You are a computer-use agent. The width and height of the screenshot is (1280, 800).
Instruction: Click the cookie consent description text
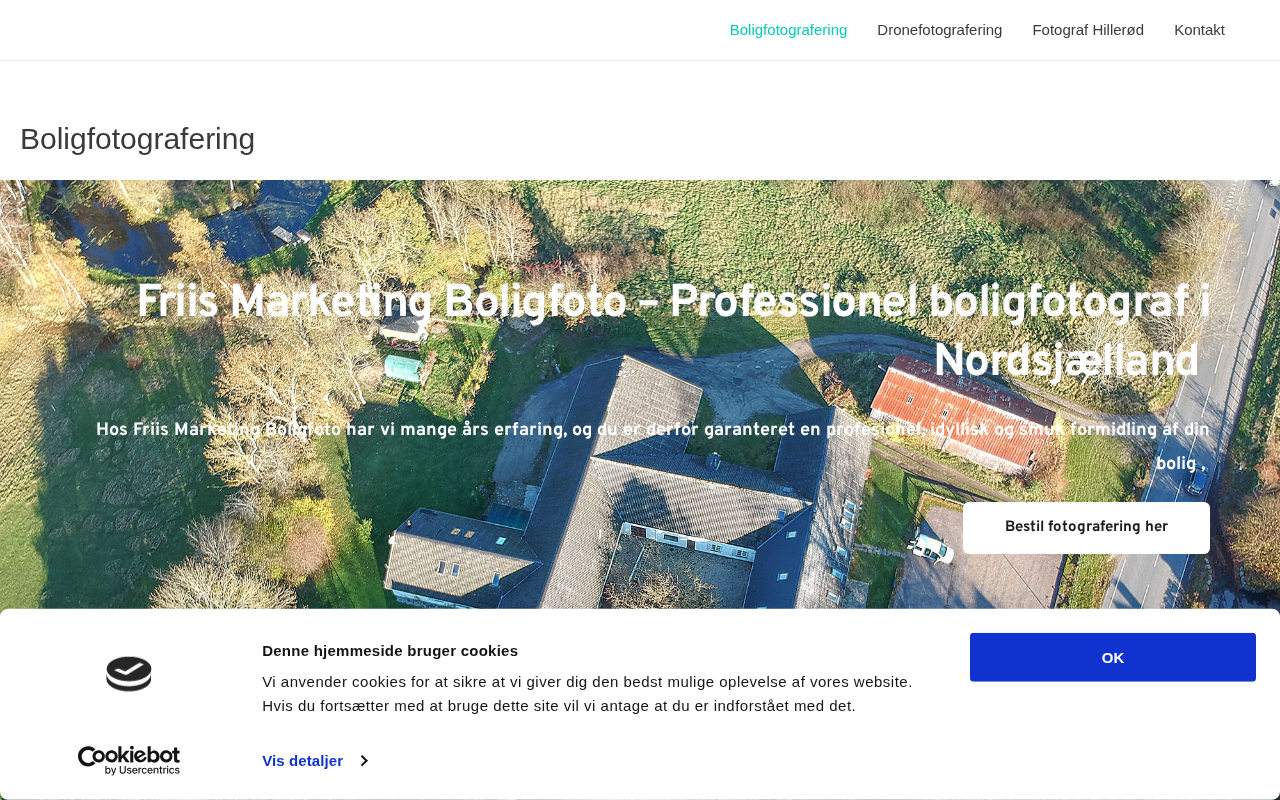point(587,694)
